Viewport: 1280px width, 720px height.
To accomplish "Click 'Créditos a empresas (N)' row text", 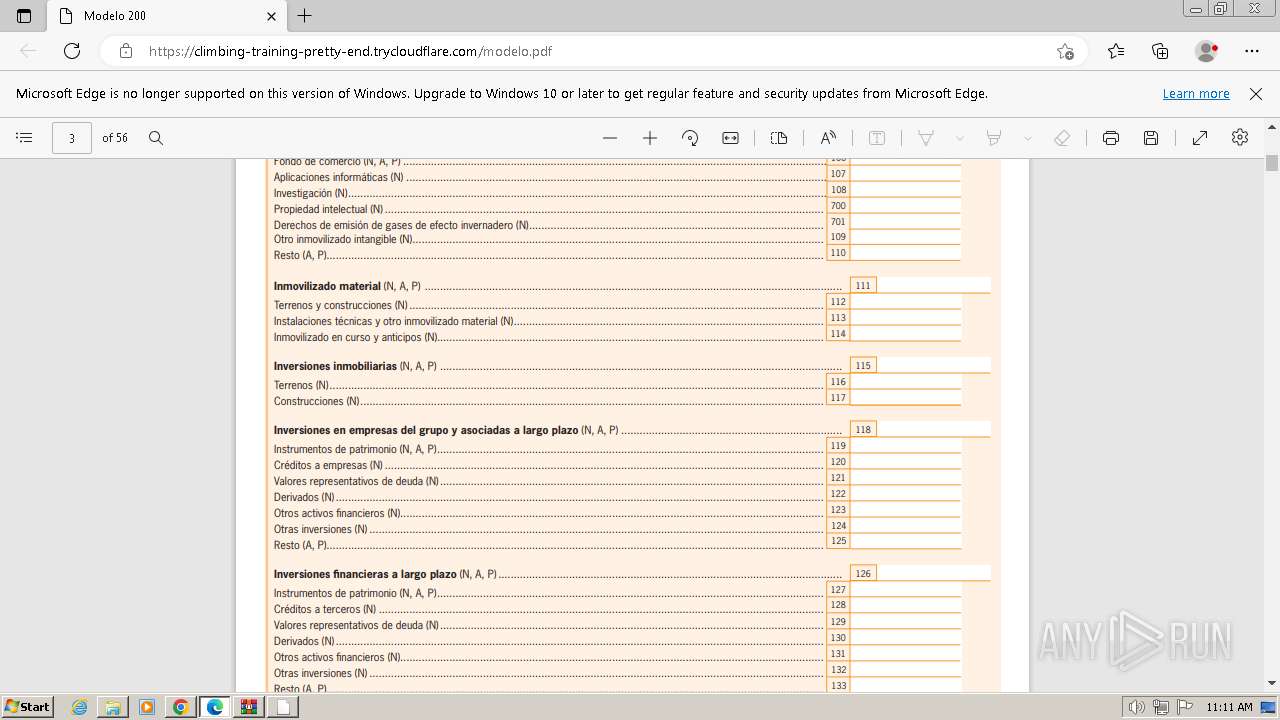I will 328,465.
